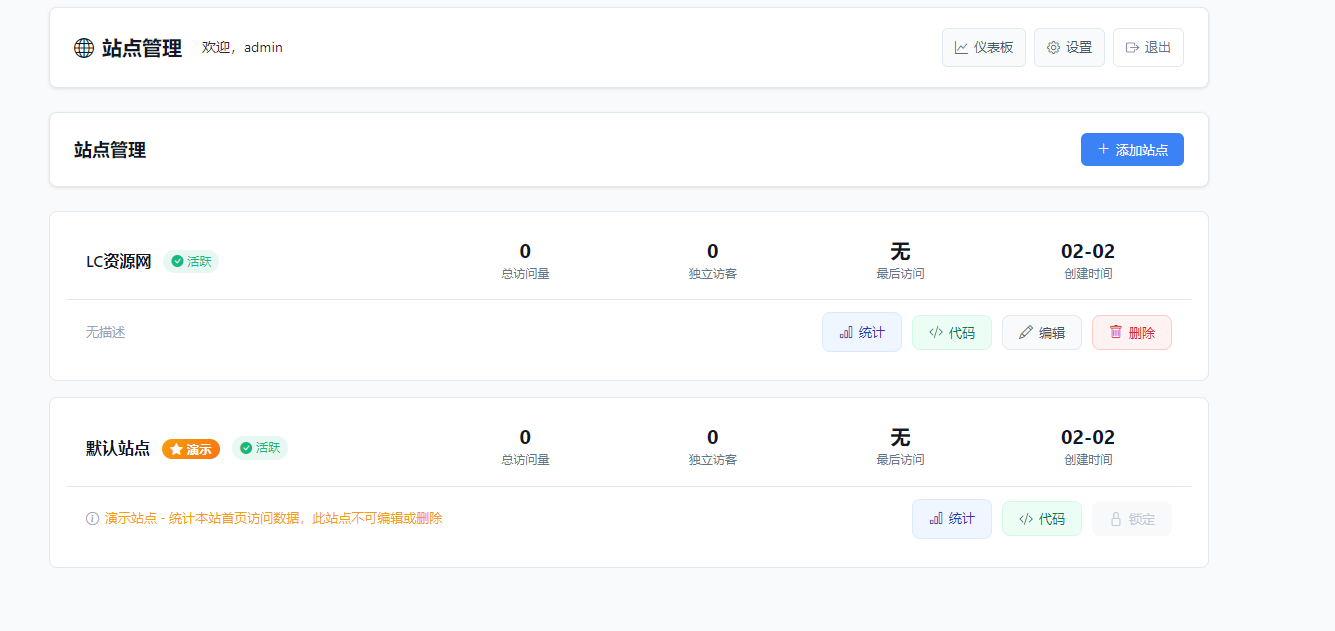
Task: Click the globe icon beside 站点管理 header
Action: click(x=84, y=48)
